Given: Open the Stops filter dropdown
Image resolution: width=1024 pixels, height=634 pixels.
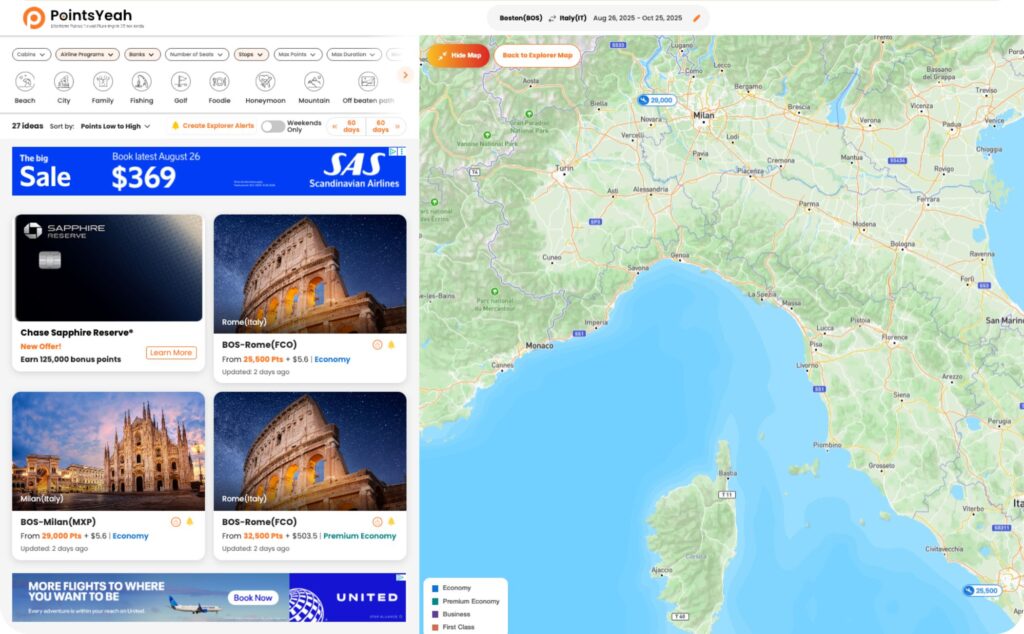Looking at the screenshot, I should click(251, 55).
